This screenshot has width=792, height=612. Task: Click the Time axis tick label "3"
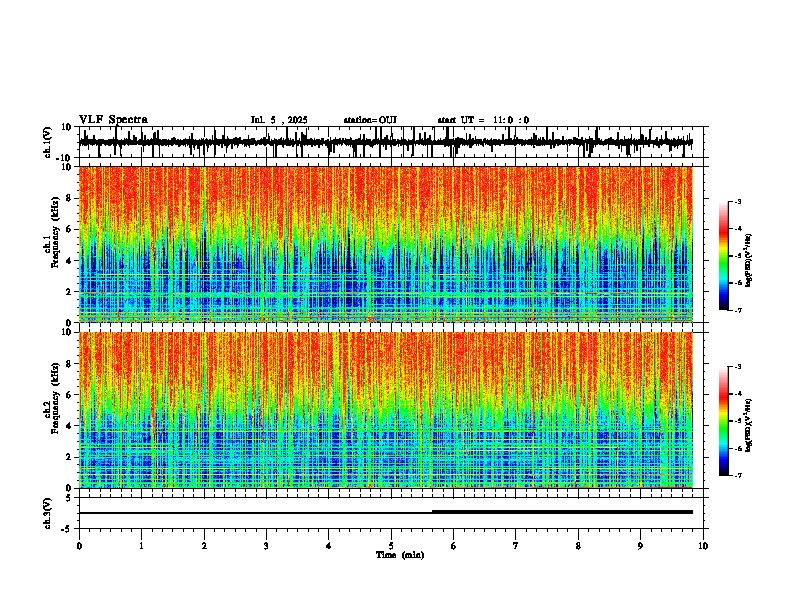(266, 546)
